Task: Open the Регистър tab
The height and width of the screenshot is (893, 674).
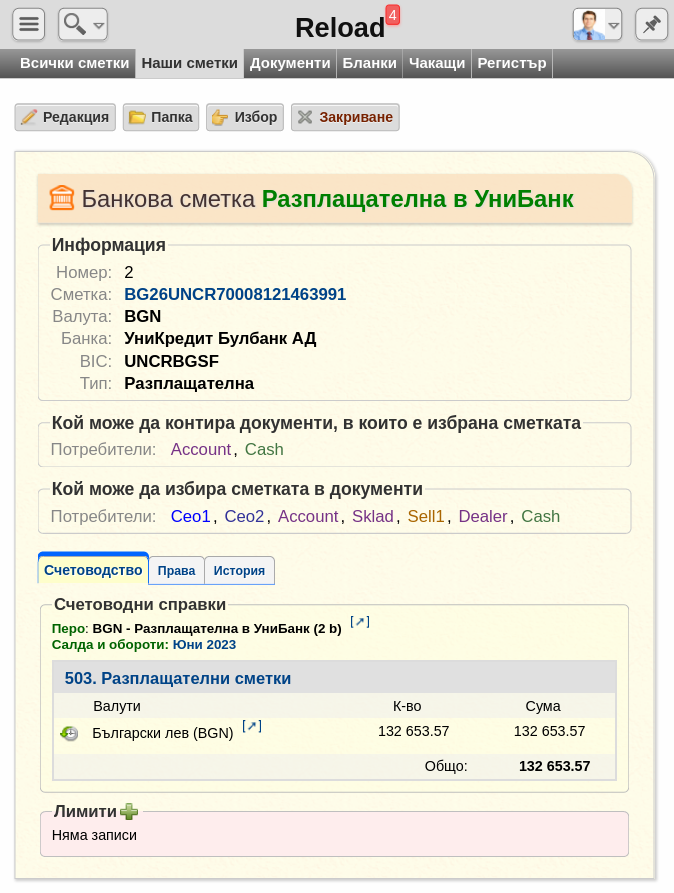Action: (x=512, y=63)
